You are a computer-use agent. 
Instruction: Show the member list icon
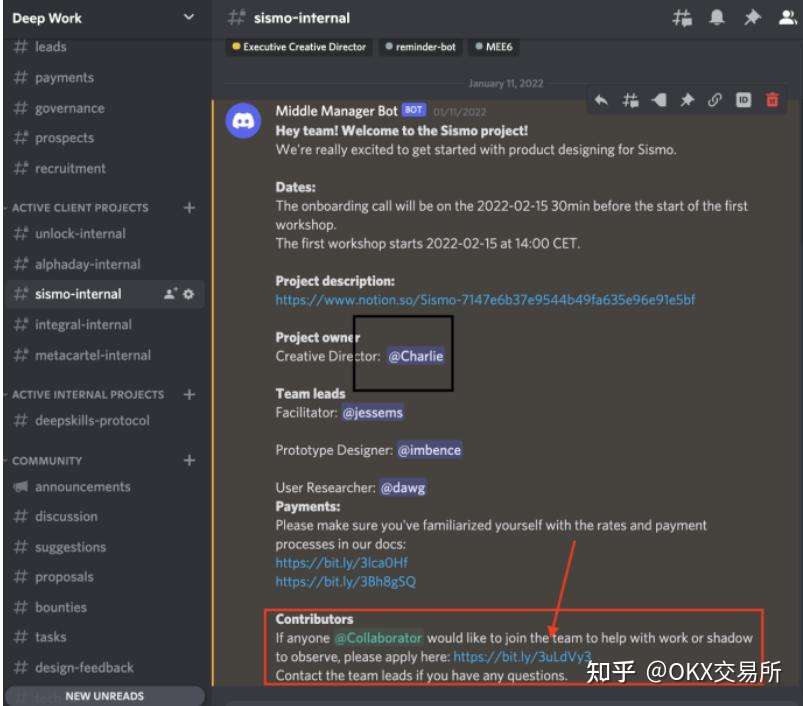click(787, 17)
